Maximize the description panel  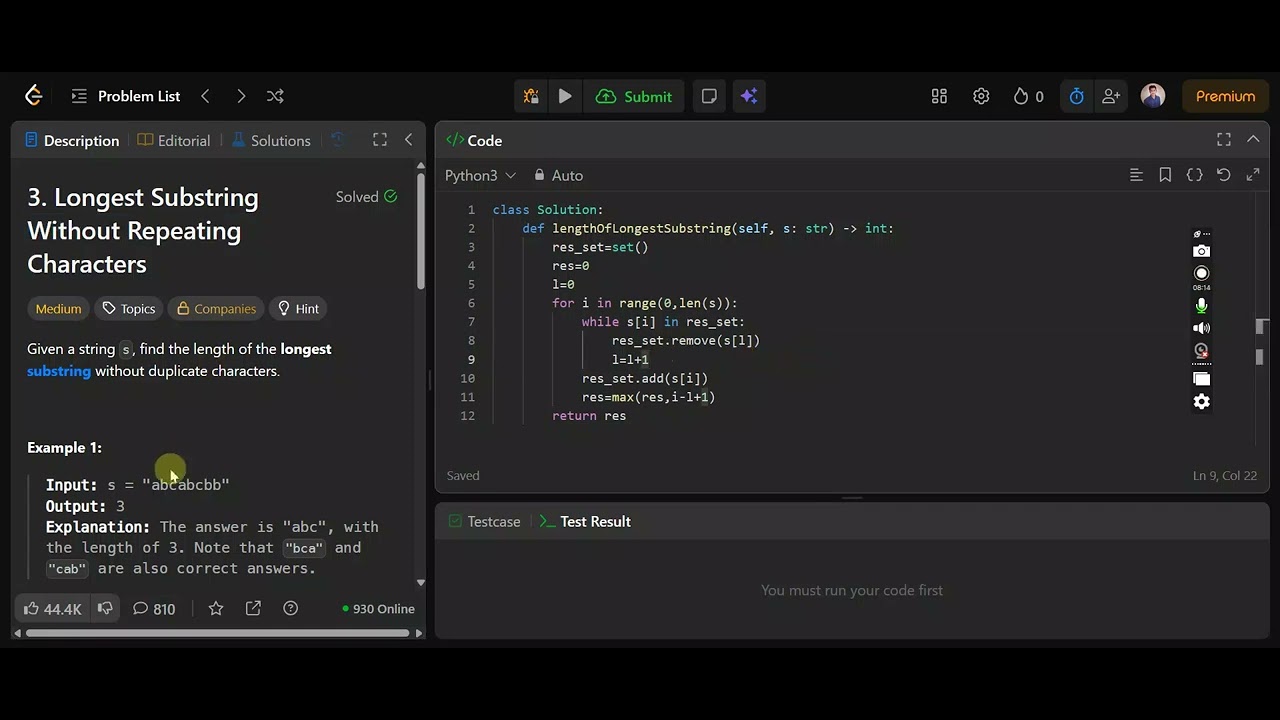pos(380,140)
